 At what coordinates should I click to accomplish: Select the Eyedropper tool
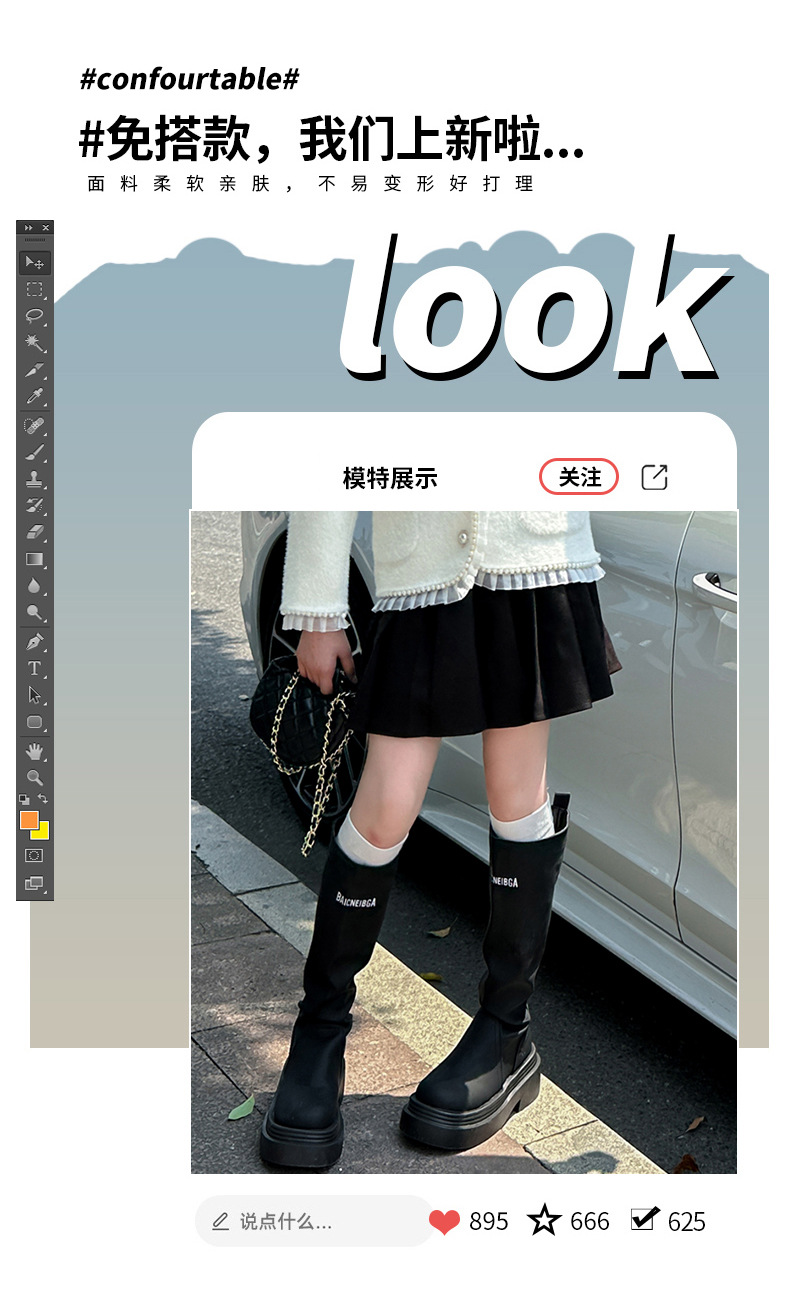click(x=35, y=396)
